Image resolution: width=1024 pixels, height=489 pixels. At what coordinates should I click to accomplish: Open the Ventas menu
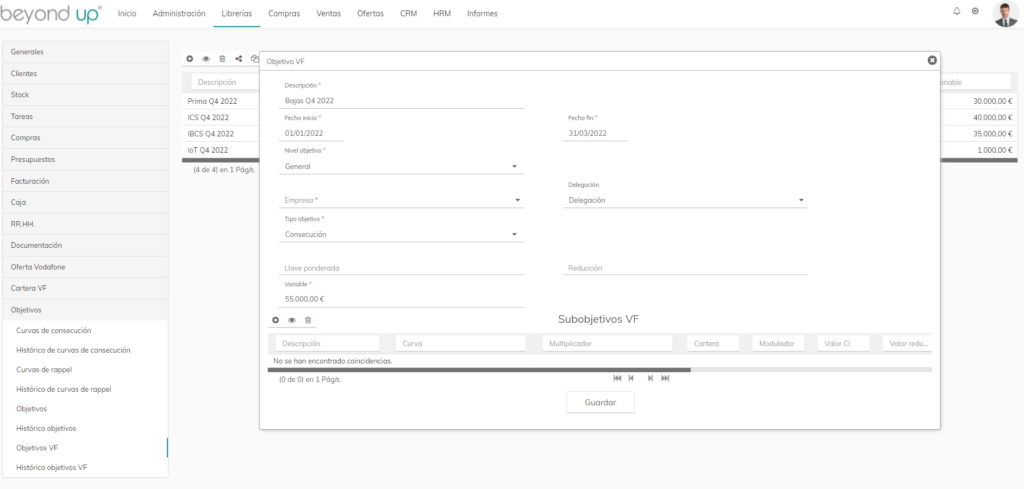point(327,13)
